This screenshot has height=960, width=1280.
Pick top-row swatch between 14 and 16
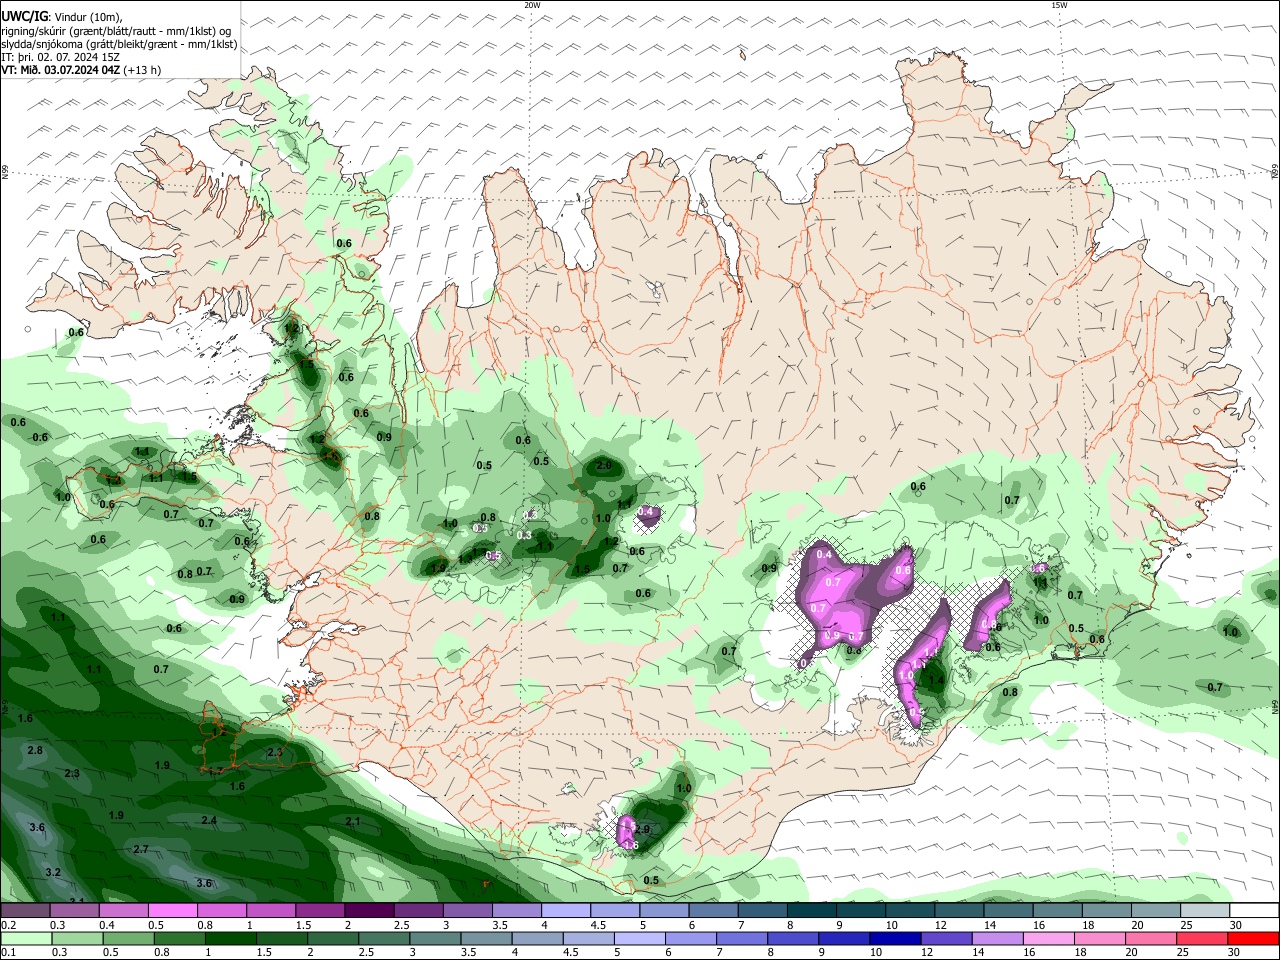click(1009, 911)
